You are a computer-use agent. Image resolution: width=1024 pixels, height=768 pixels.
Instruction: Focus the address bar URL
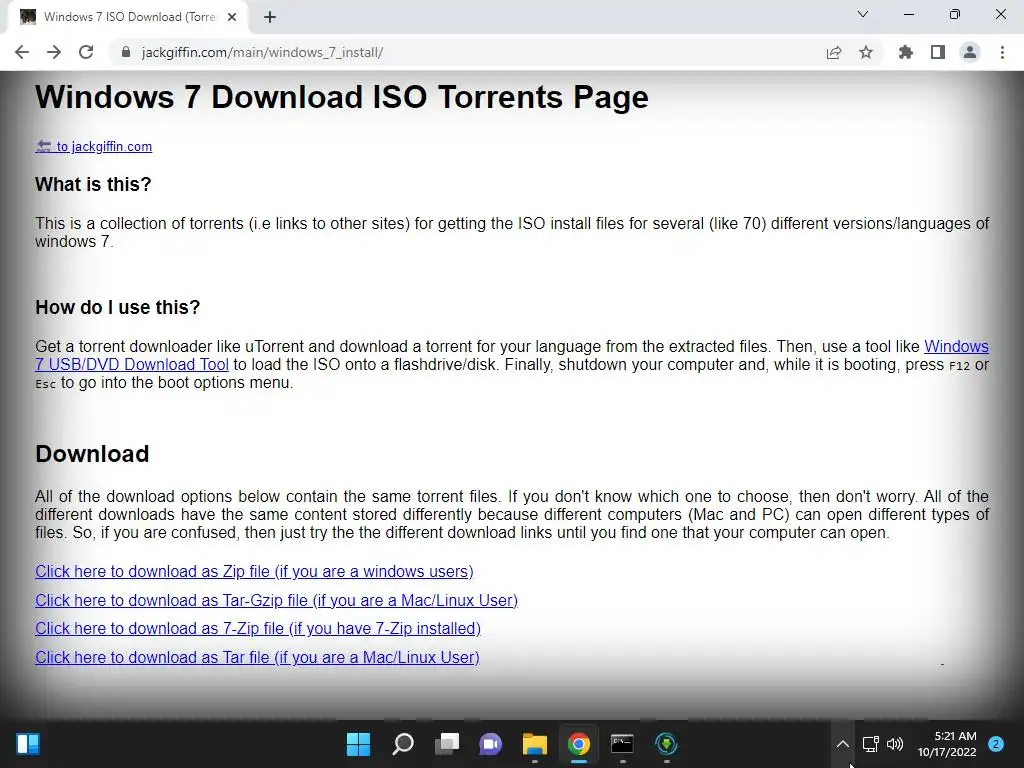(263, 52)
